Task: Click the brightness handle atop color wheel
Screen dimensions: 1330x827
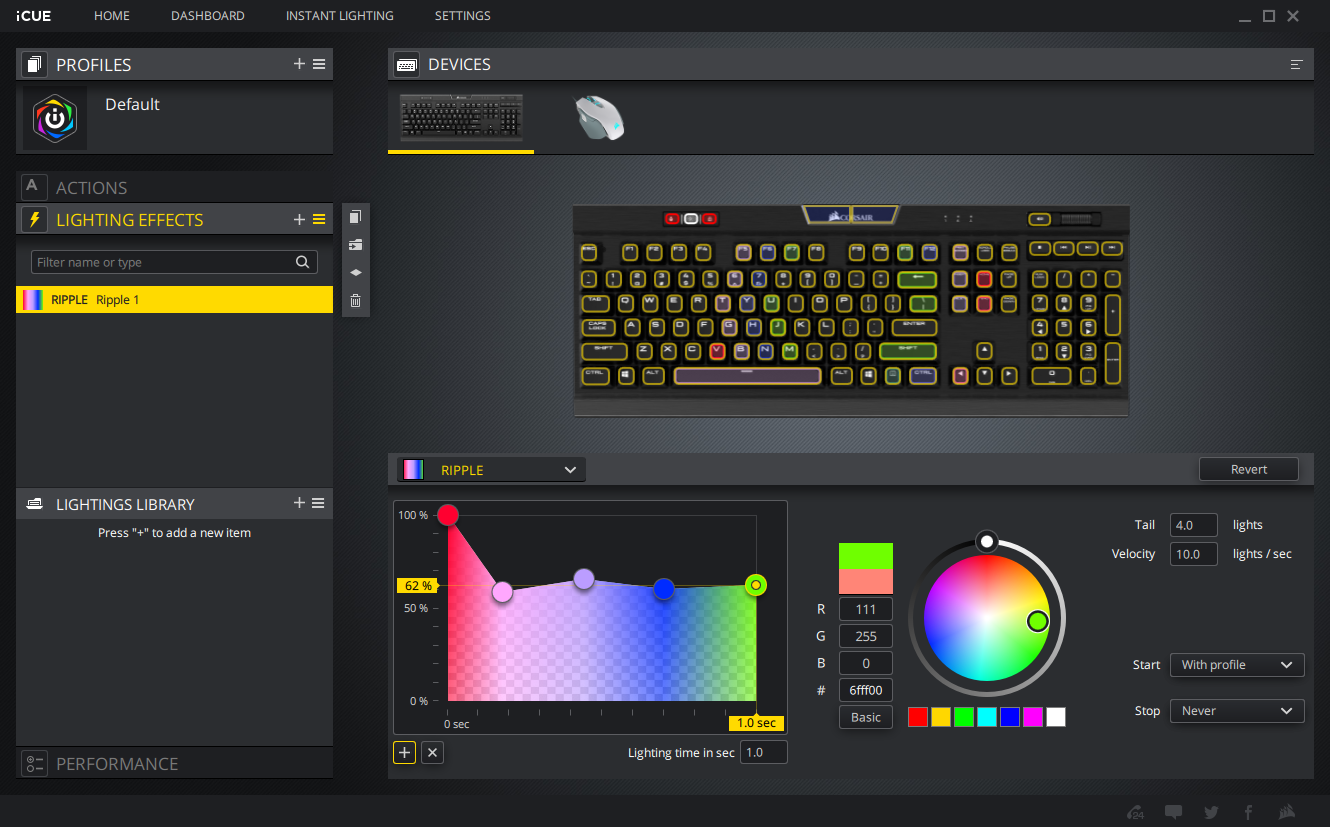Action: click(x=987, y=541)
